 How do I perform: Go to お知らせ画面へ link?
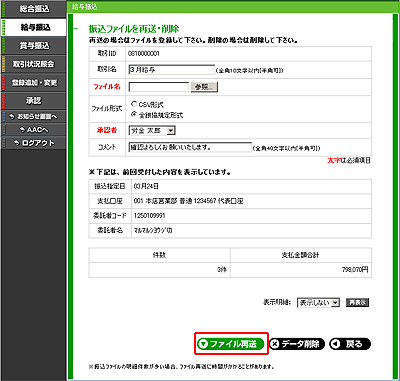tap(33, 116)
